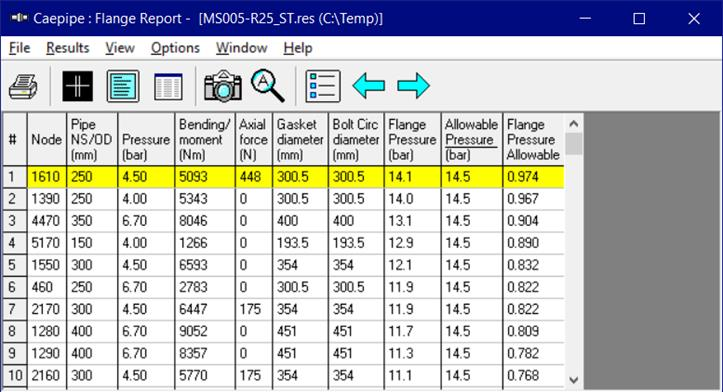Click ratio value 0.809
This screenshot has width=723, height=392.
[x=533, y=332]
